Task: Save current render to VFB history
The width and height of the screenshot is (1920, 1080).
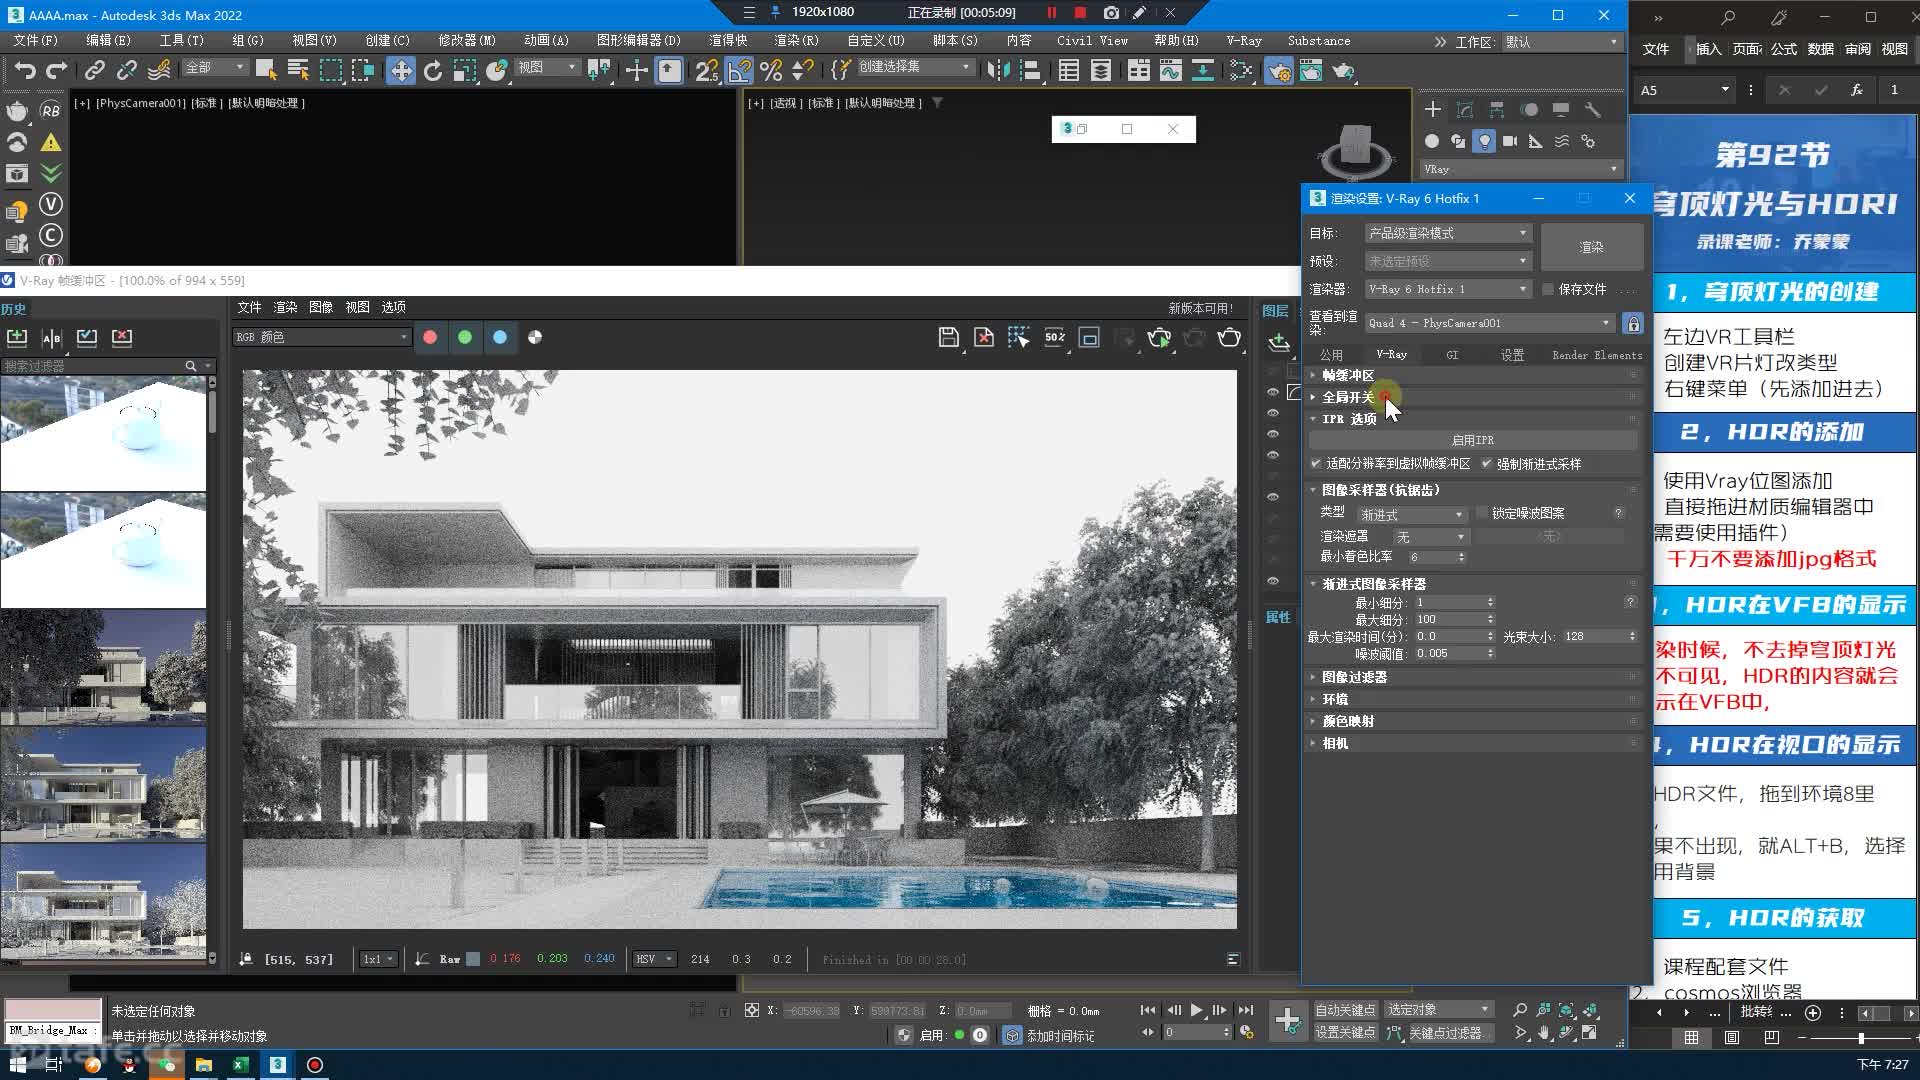Action: (x=17, y=337)
